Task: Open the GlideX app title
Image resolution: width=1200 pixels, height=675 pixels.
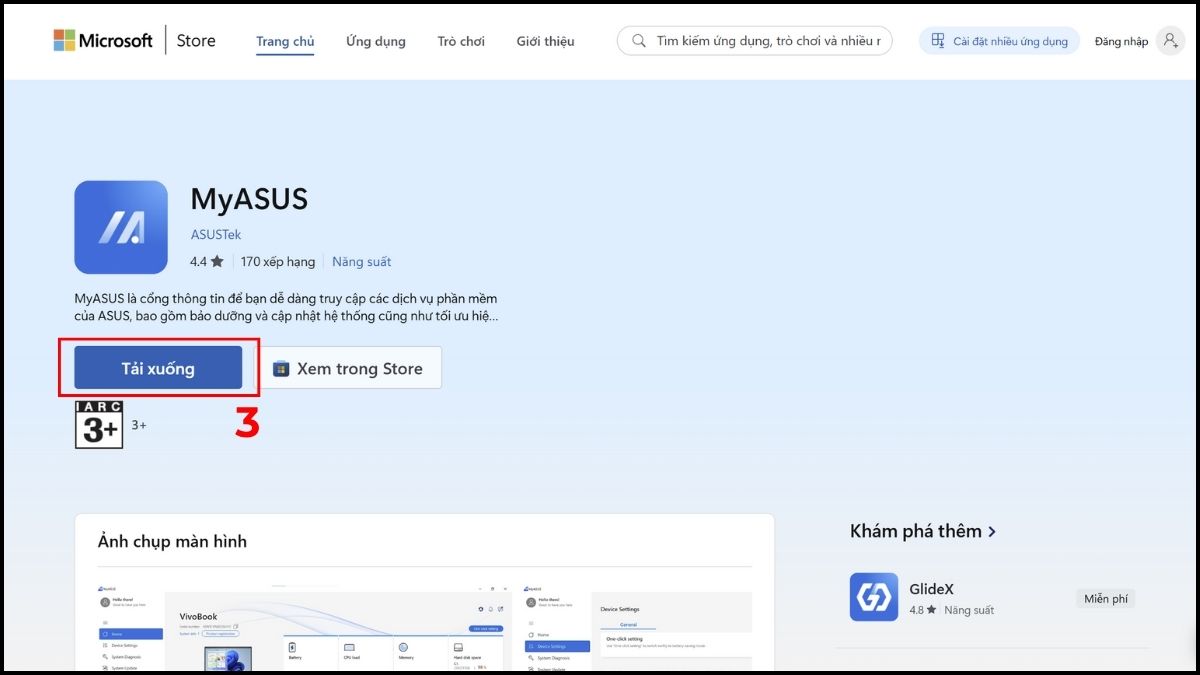Action: [x=932, y=589]
